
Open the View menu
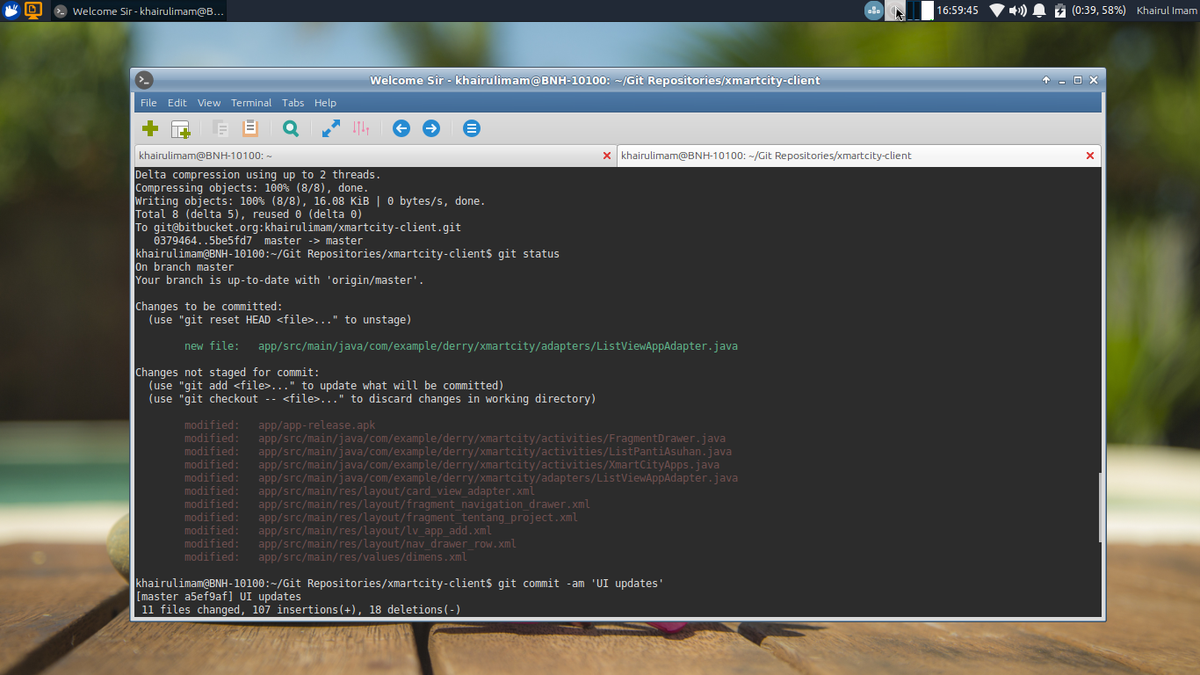209,103
